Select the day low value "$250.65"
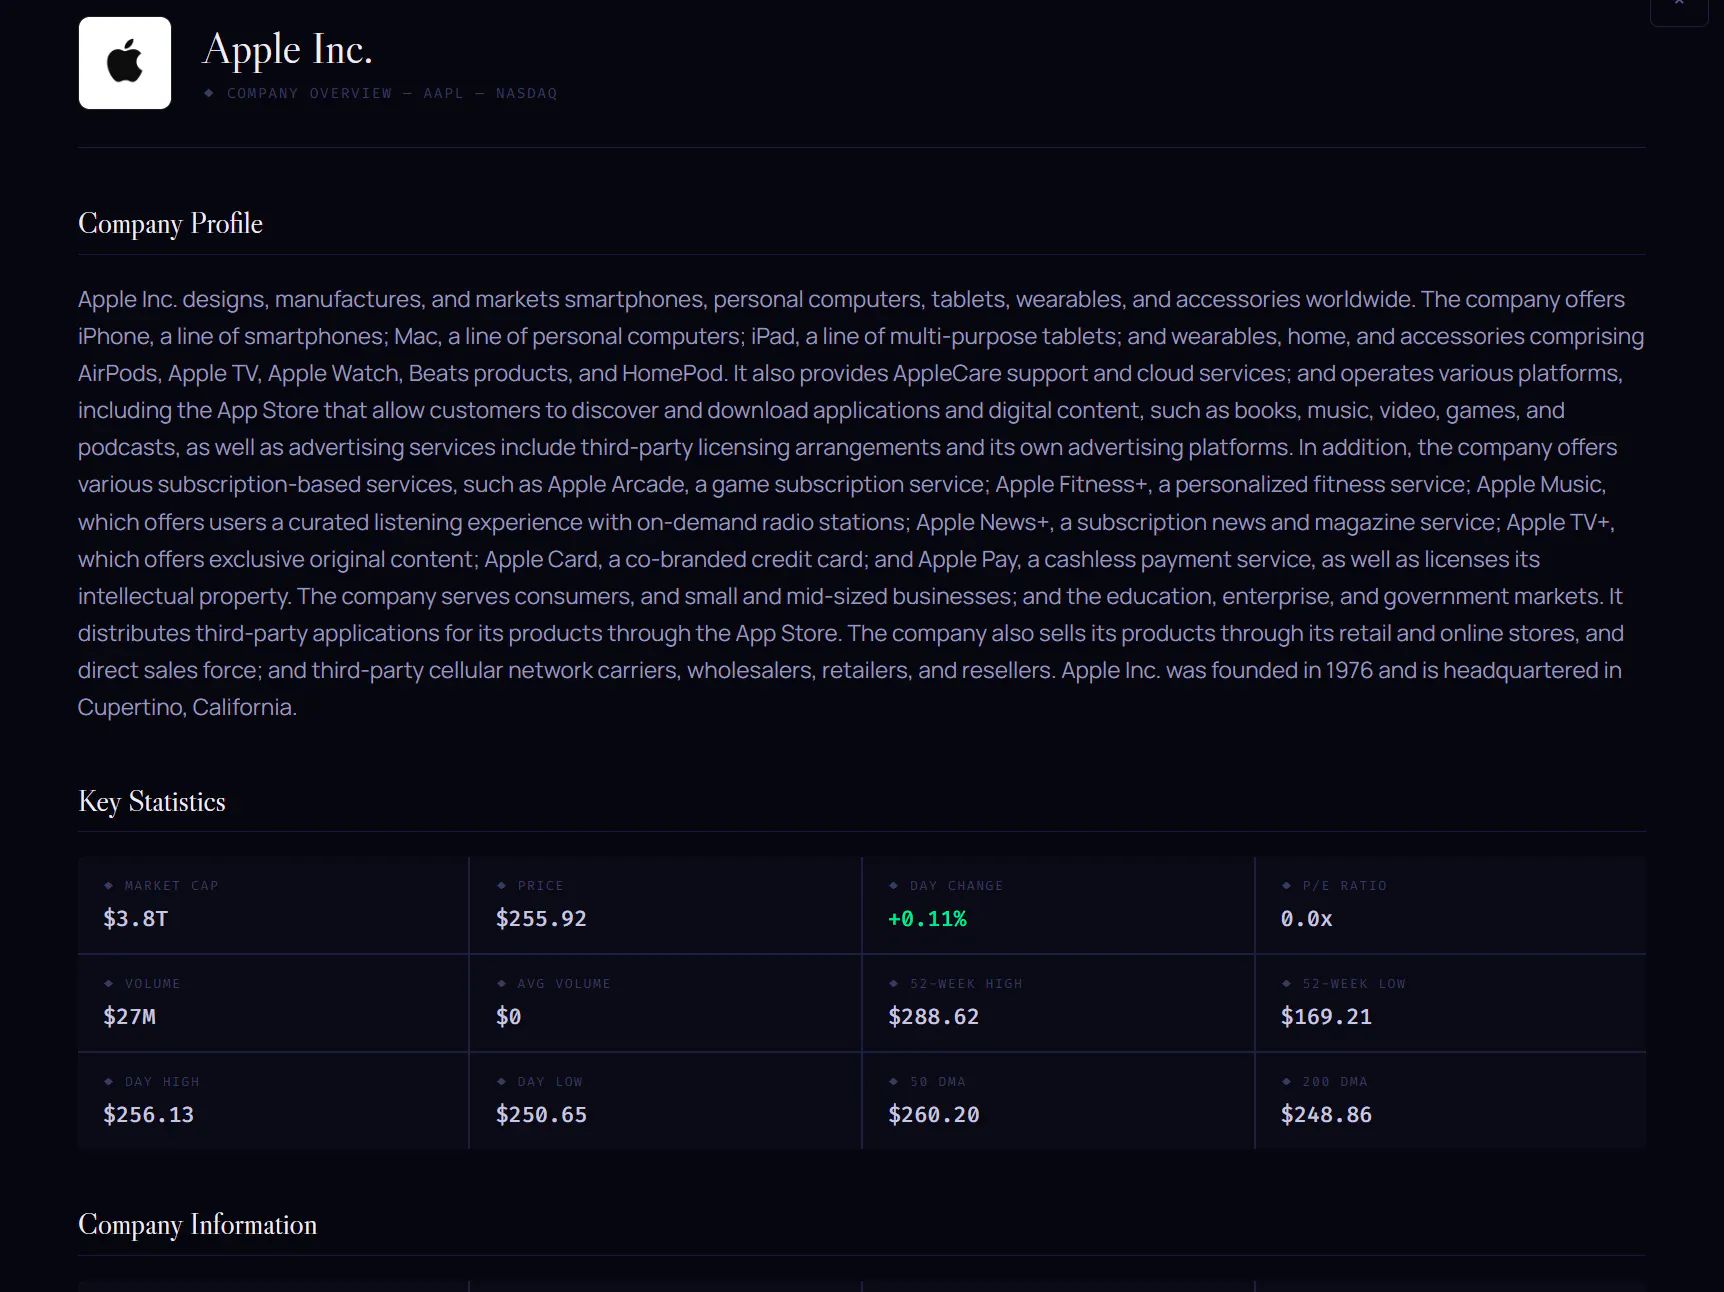The image size is (1724, 1292). point(541,1115)
